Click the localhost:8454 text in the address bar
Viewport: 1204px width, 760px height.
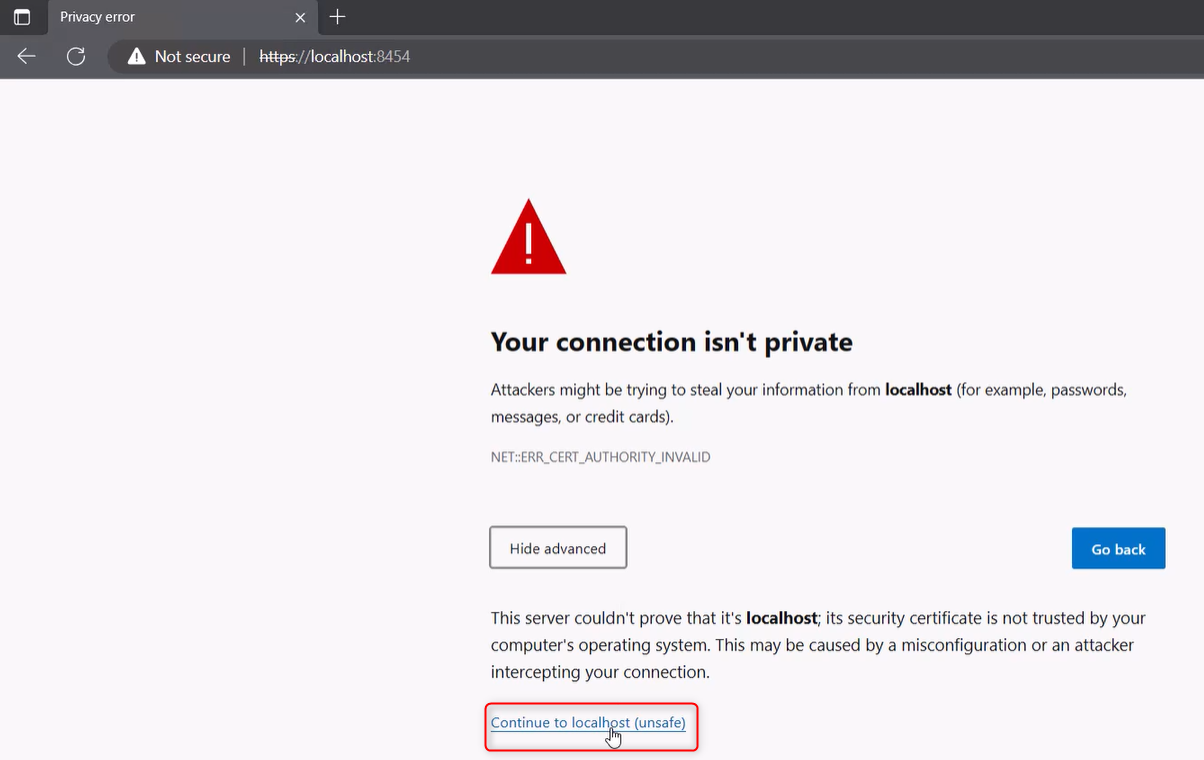(x=360, y=57)
